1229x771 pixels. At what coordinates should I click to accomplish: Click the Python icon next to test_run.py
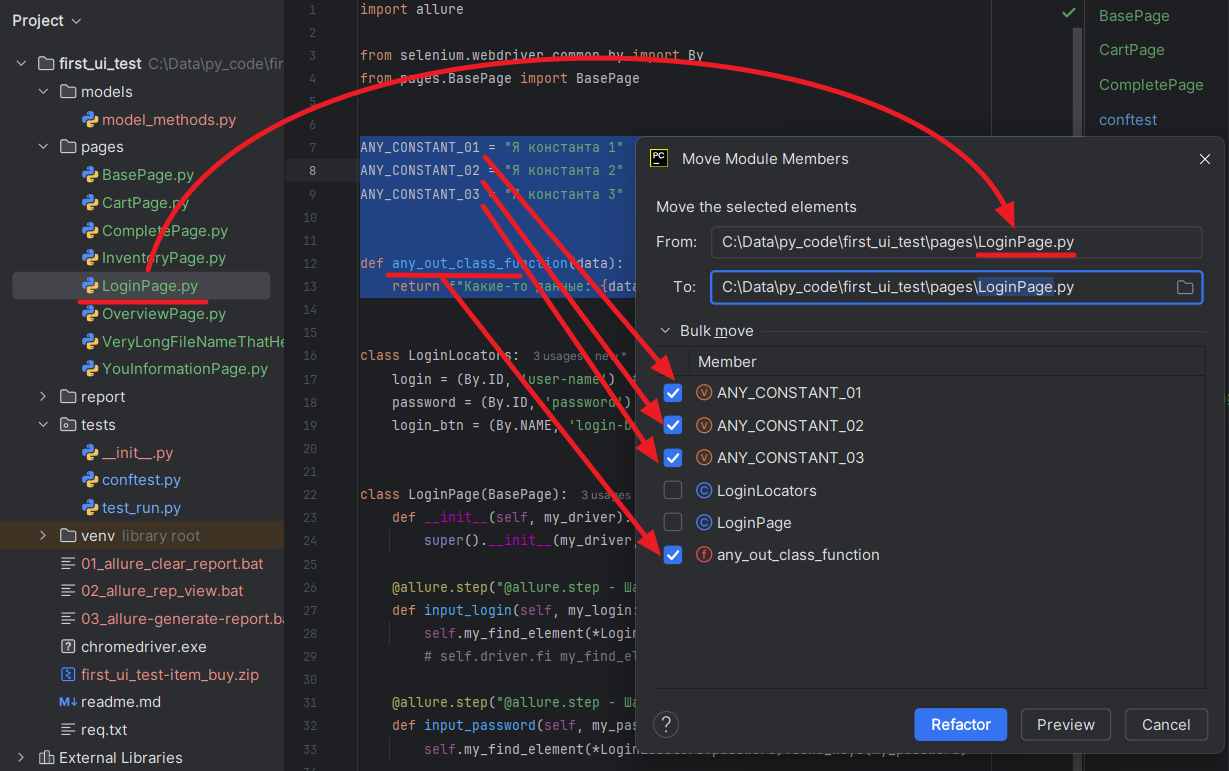point(90,508)
